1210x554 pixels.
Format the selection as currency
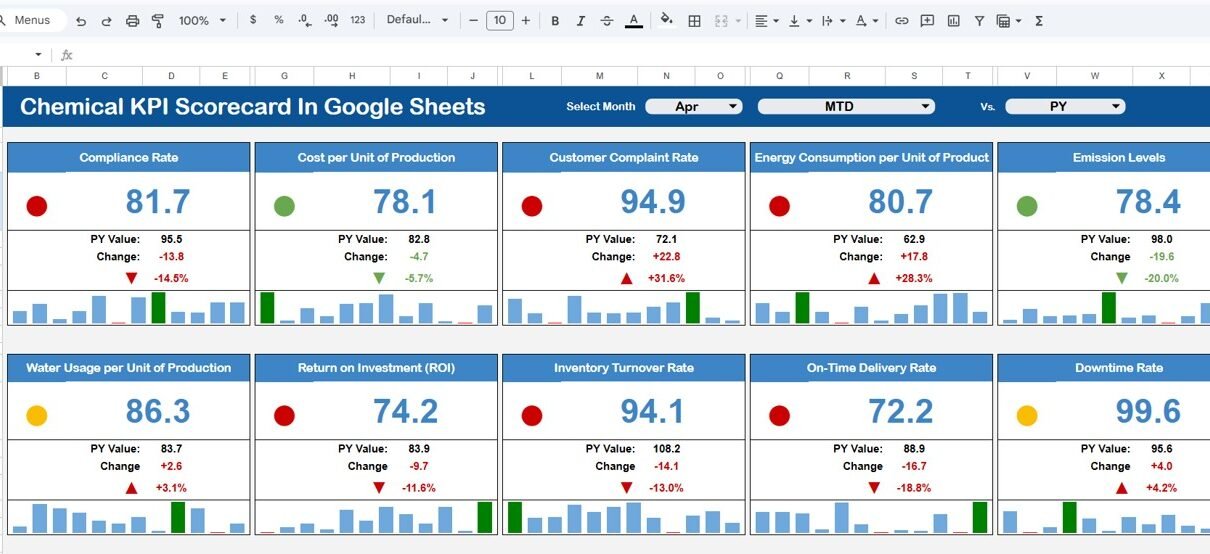(253, 21)
